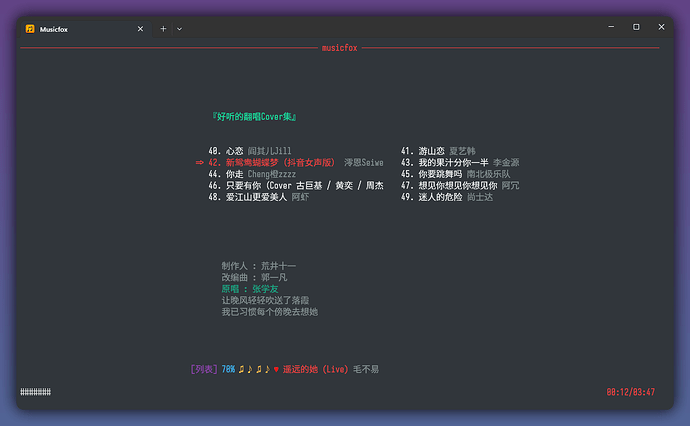Image resolution: width=690 pixels, height=426 pixels.
Task: Click the Musicfox app icon in the tab
Action: pos(31,29)
